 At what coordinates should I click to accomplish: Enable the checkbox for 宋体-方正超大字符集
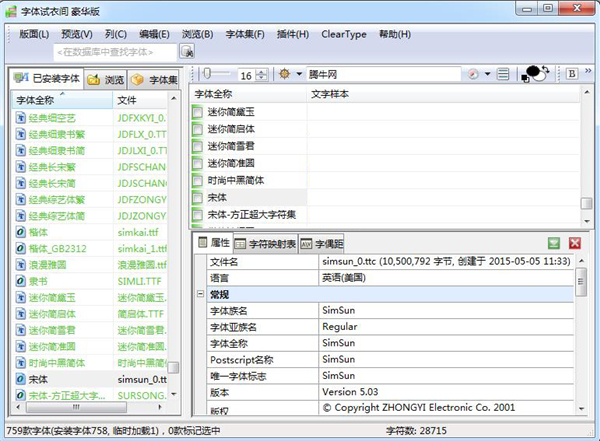point(198,215)
